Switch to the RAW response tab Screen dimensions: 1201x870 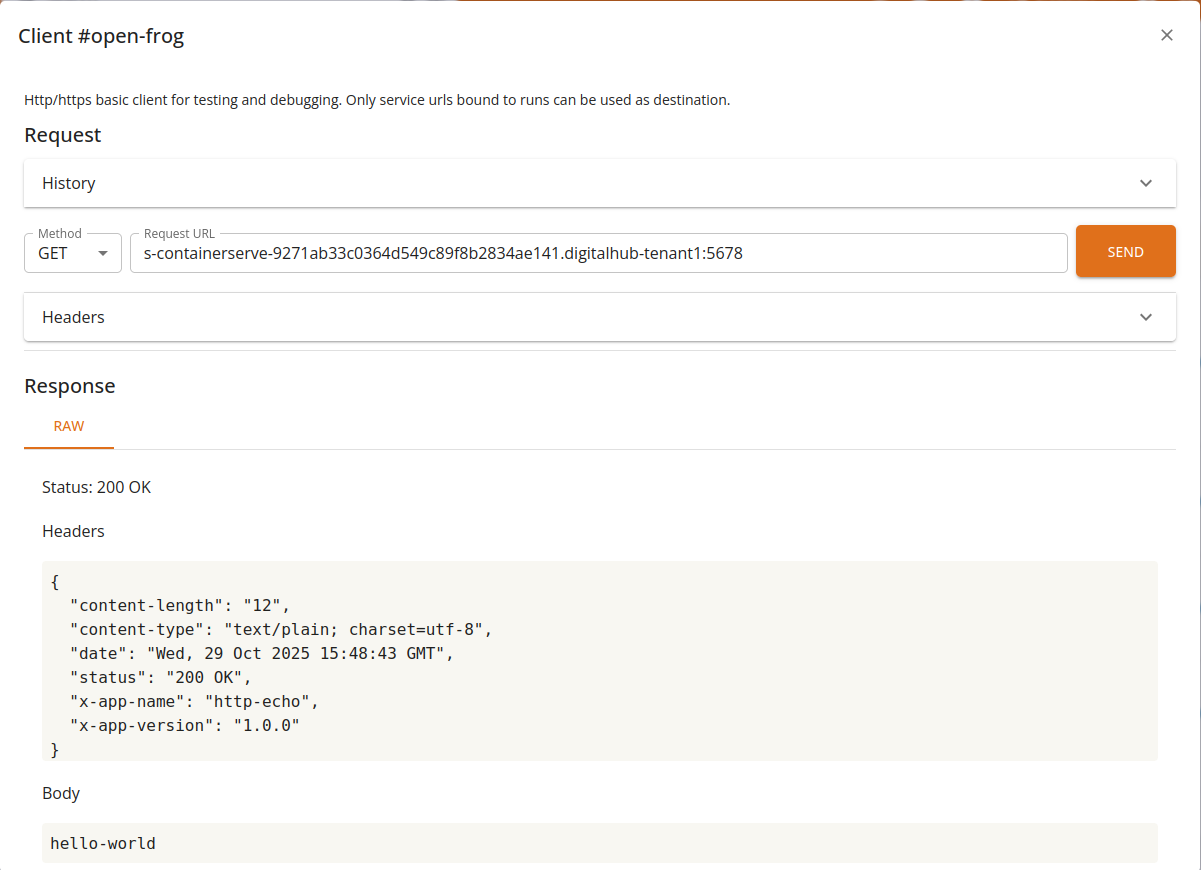click(x=68, y=426)
